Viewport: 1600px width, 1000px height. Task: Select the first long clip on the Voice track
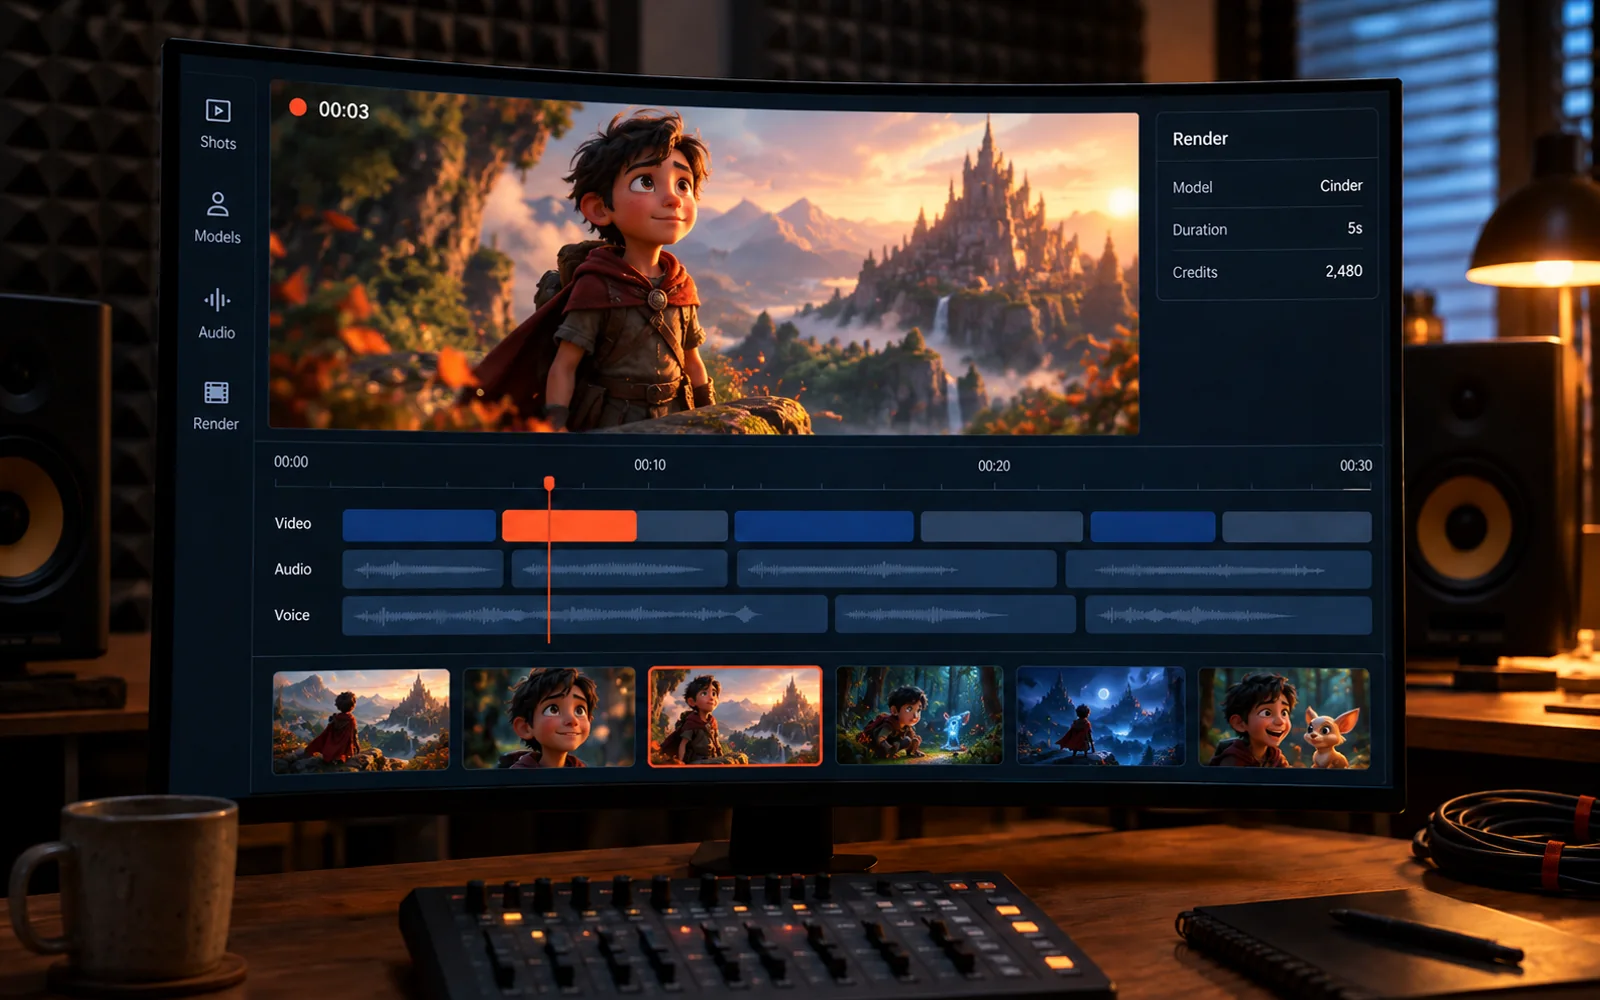pyautogui.click(x=585, y=615)
